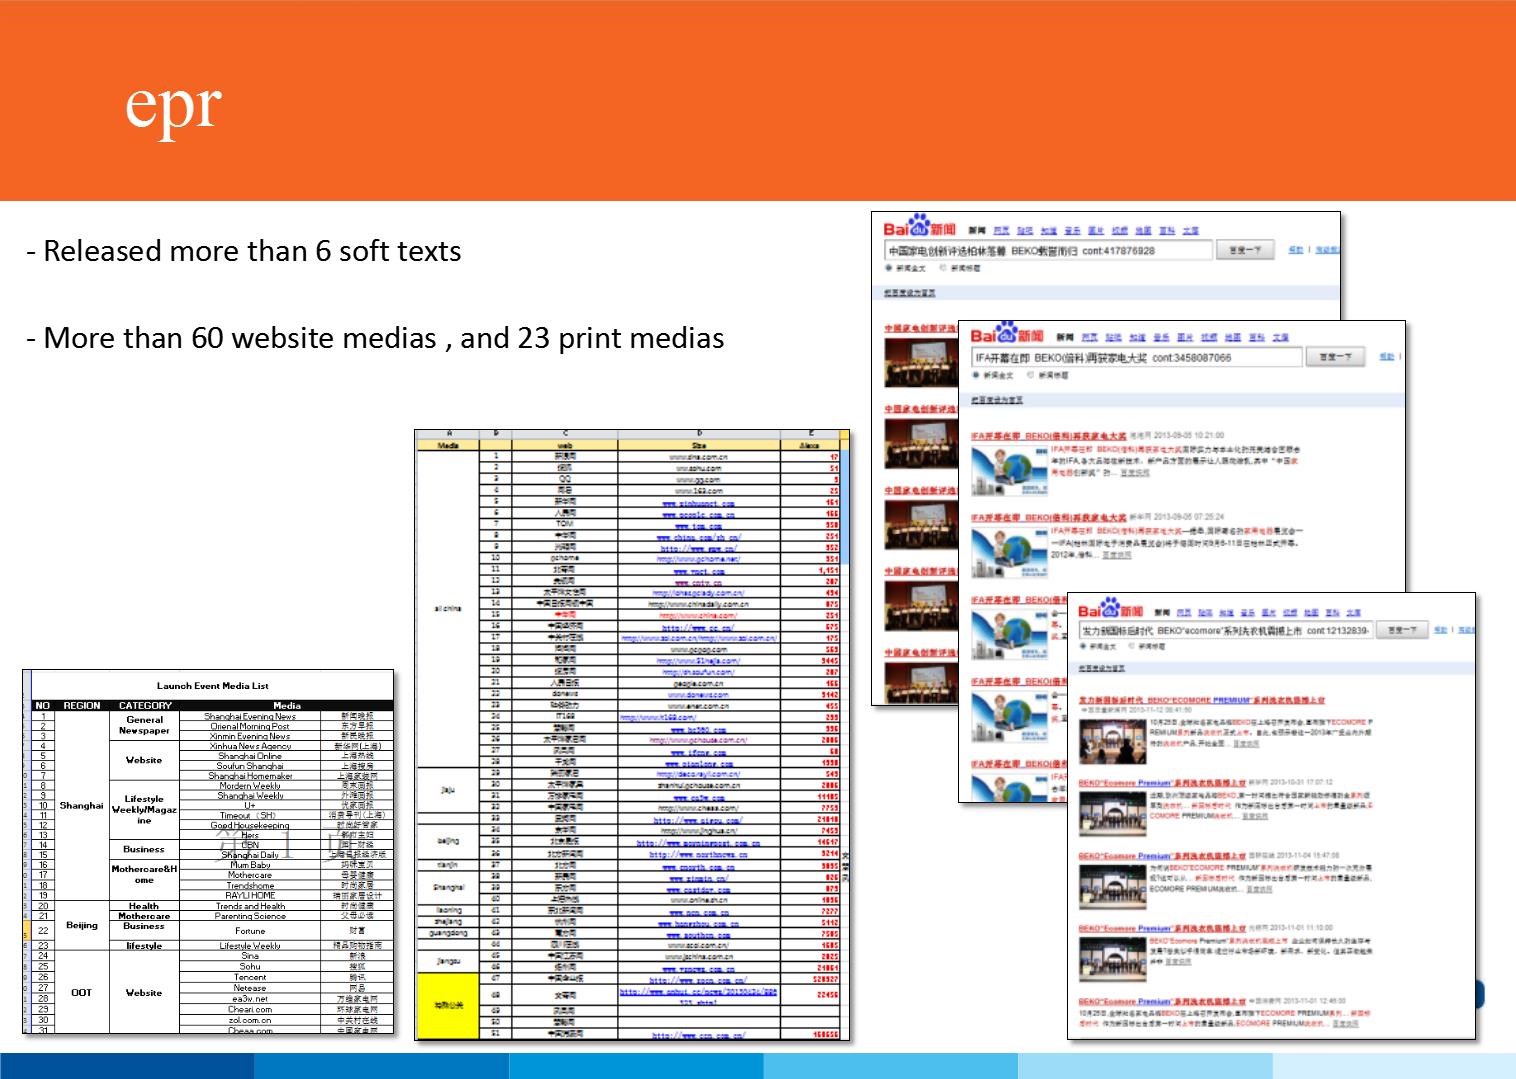The height and width of the screenshot is (1079, 1516).
Task: Select the first radio option under the ecomore query
Action: click(x=1083, y=647)
